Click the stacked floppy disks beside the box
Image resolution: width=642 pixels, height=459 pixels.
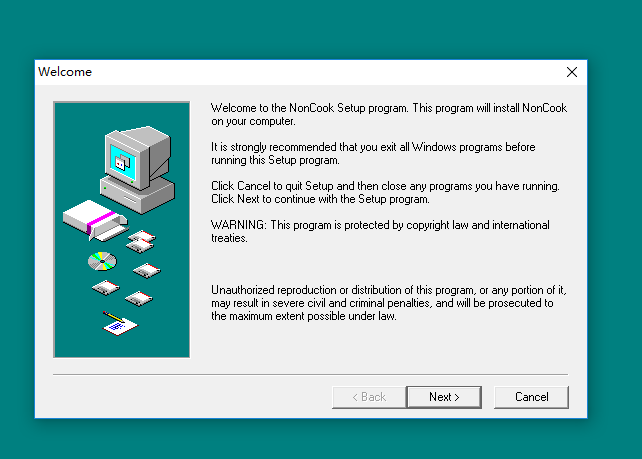(x=141, y=241)
